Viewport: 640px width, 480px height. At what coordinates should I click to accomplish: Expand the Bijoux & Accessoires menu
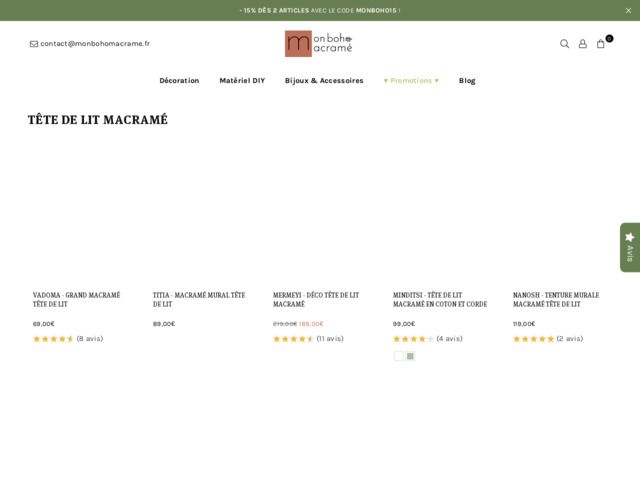click(324, 81)
